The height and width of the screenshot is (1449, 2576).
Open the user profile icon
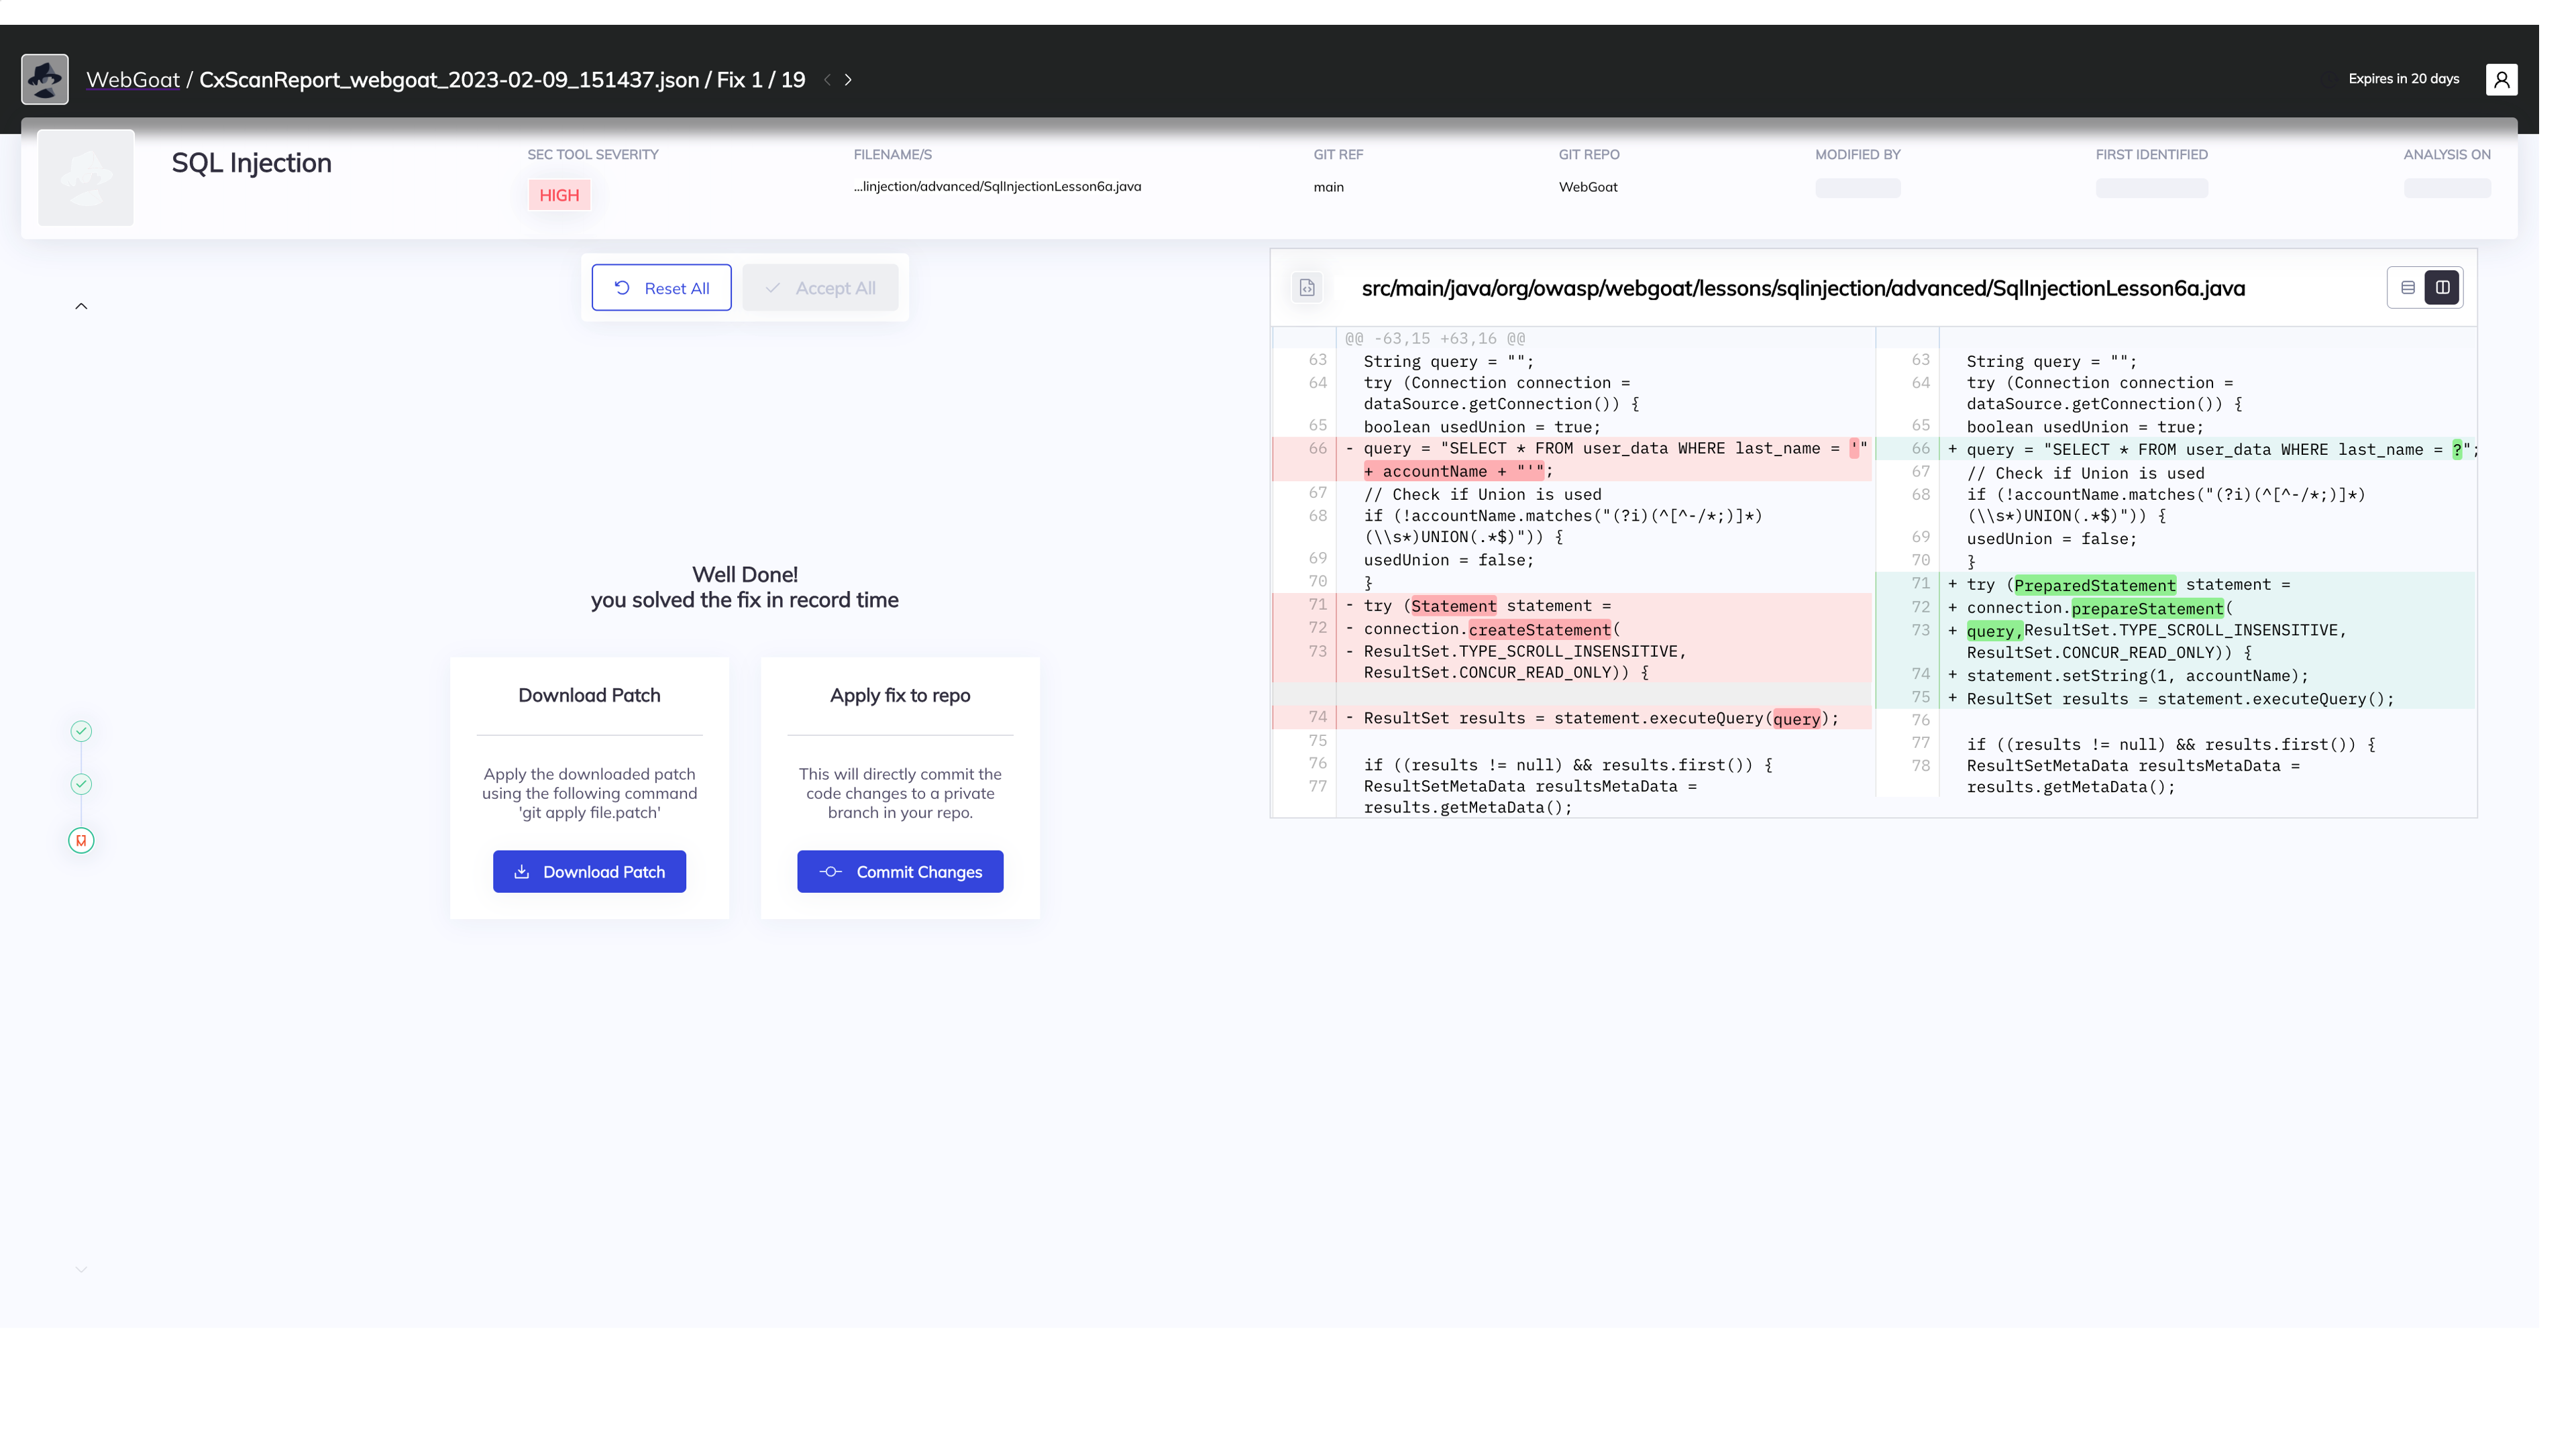pyautogui.click(x=2501, y=79)
